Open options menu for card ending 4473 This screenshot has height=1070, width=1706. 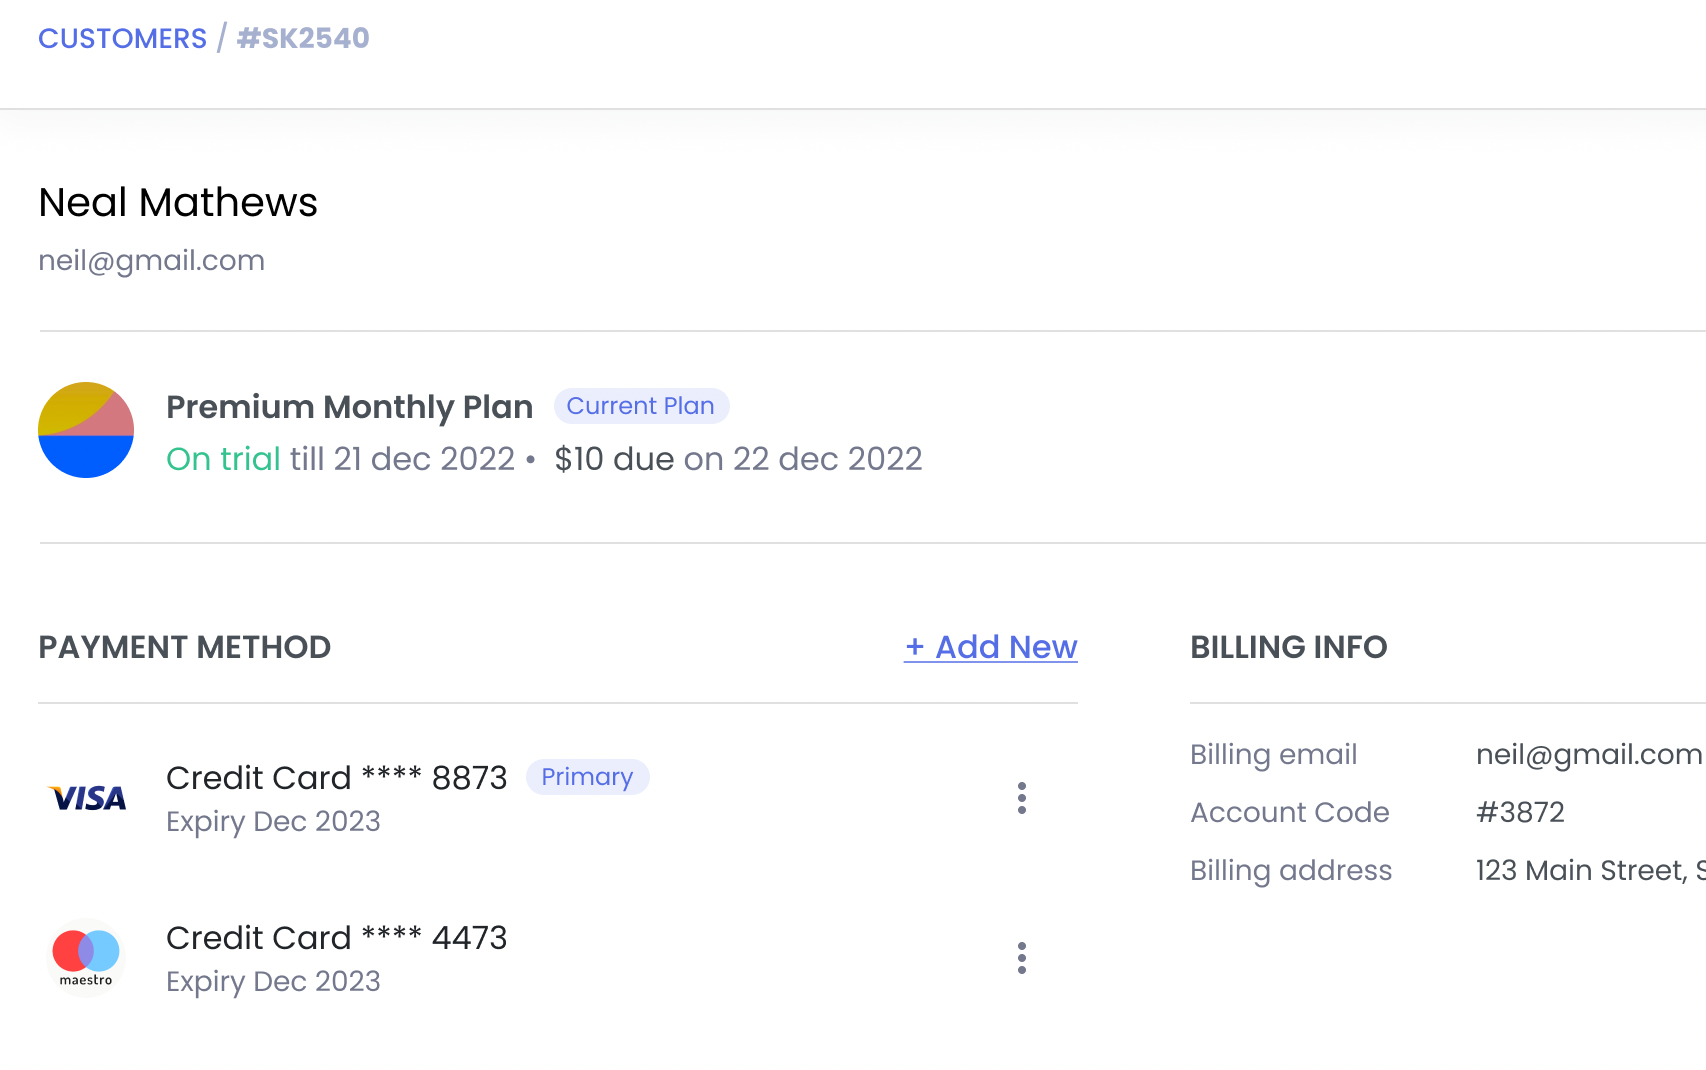tap(1021, 958)
